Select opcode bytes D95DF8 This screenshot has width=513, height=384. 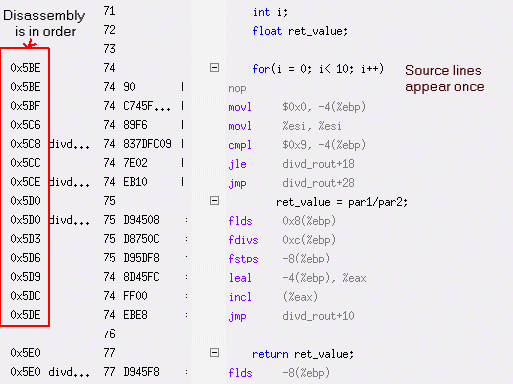pyautogui.click(x=141, y=258)
